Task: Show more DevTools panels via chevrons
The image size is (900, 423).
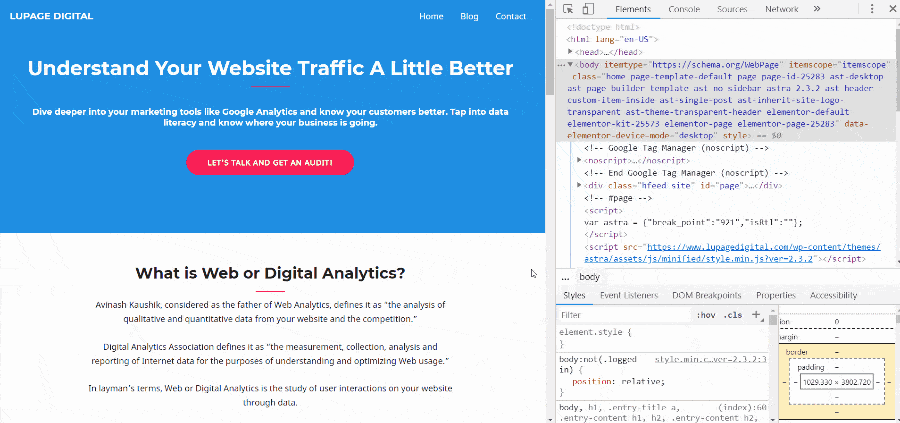Action: pos(817,9)
